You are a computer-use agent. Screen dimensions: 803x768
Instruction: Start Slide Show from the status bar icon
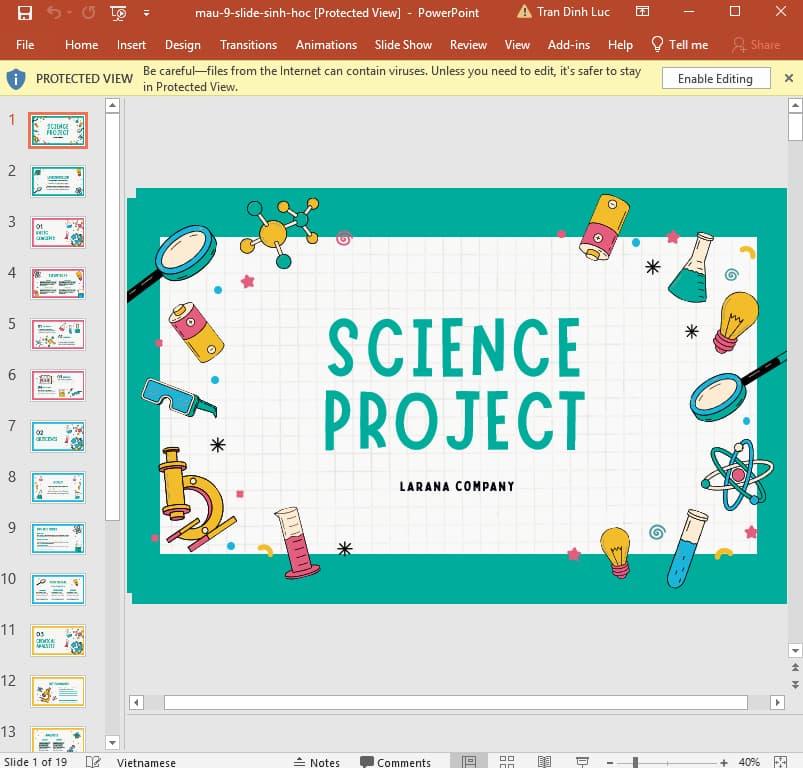(x=581, y=761)
